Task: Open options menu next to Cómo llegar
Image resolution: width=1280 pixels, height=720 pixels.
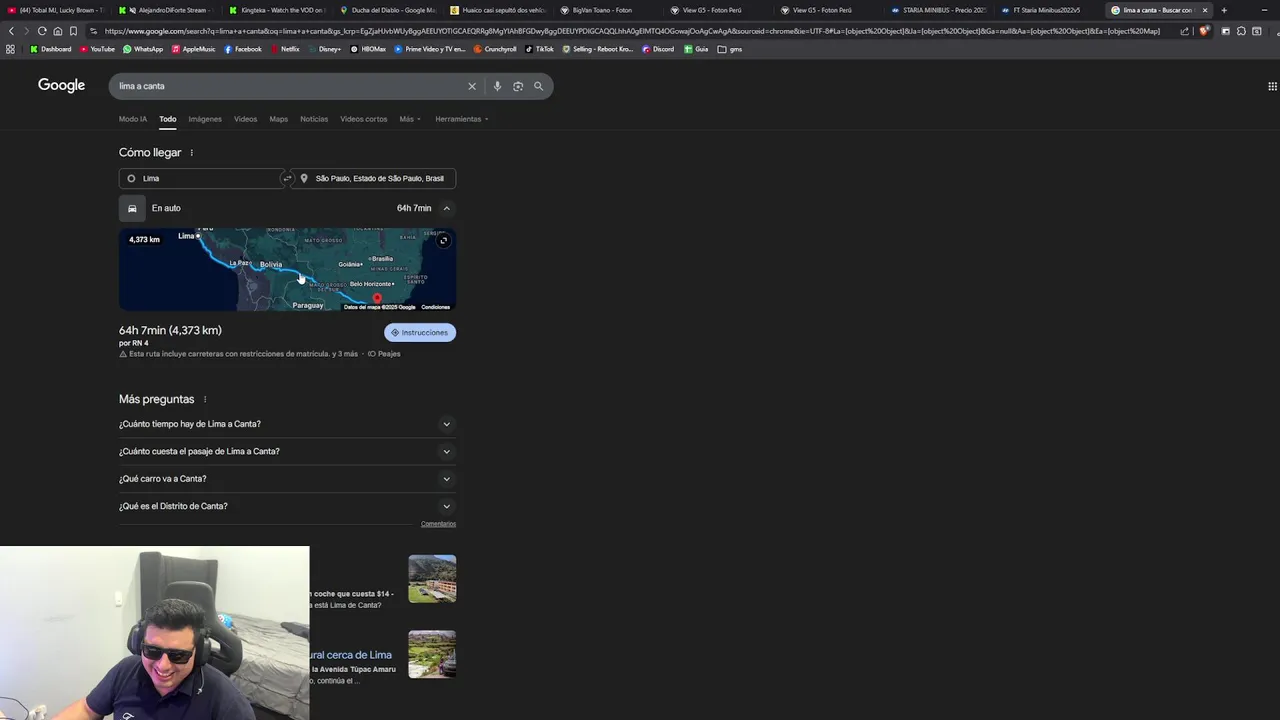Action: click(191, 153)
